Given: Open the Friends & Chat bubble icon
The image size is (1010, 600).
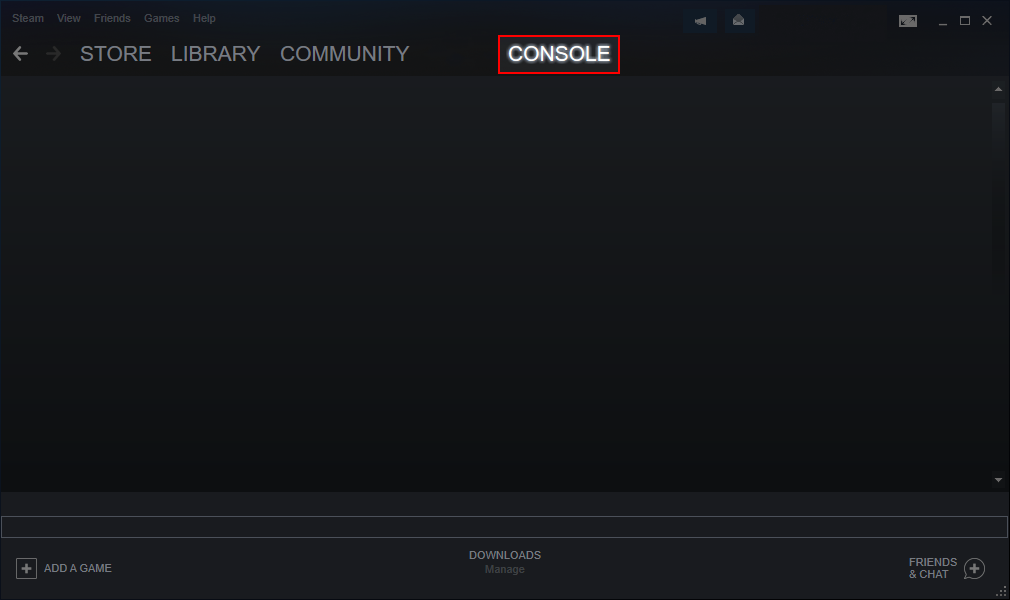Looking at the screenshot, I should 975,569.
